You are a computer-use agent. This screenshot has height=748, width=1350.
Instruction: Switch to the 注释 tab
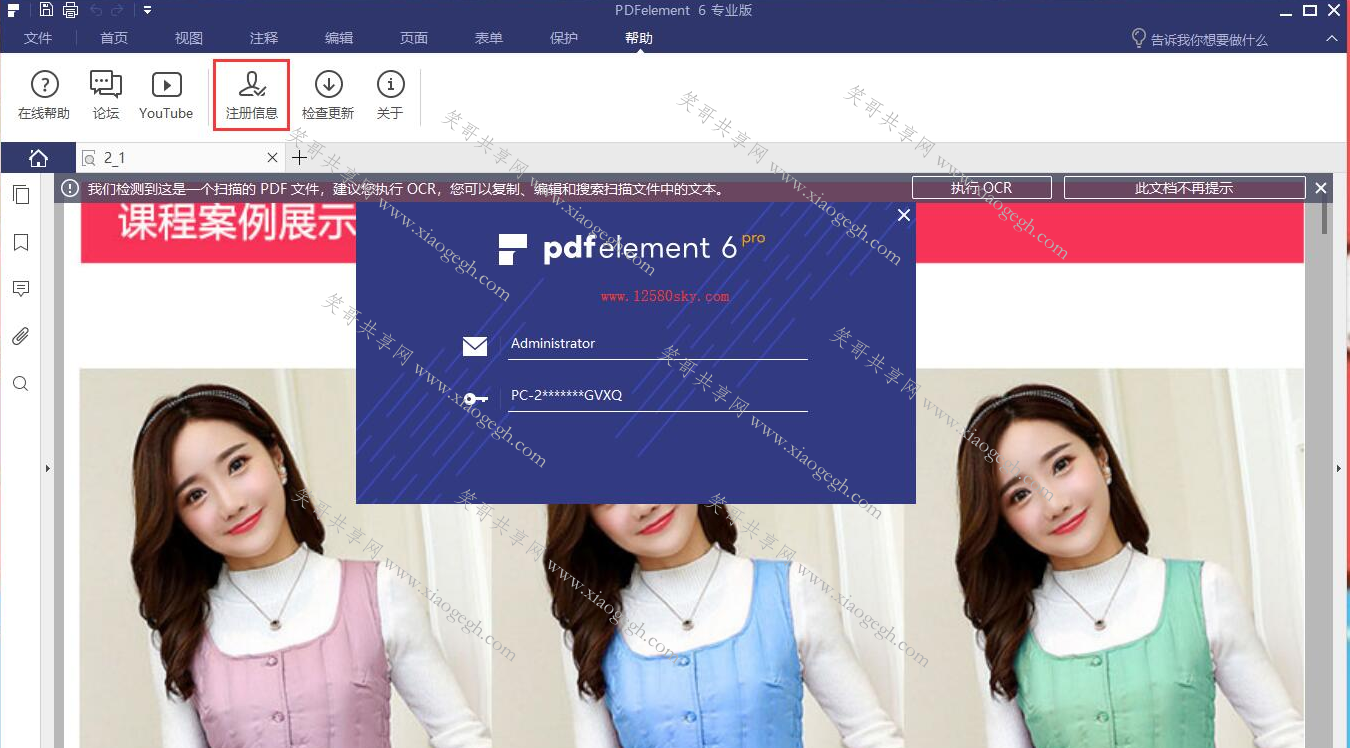pos(264,38)
